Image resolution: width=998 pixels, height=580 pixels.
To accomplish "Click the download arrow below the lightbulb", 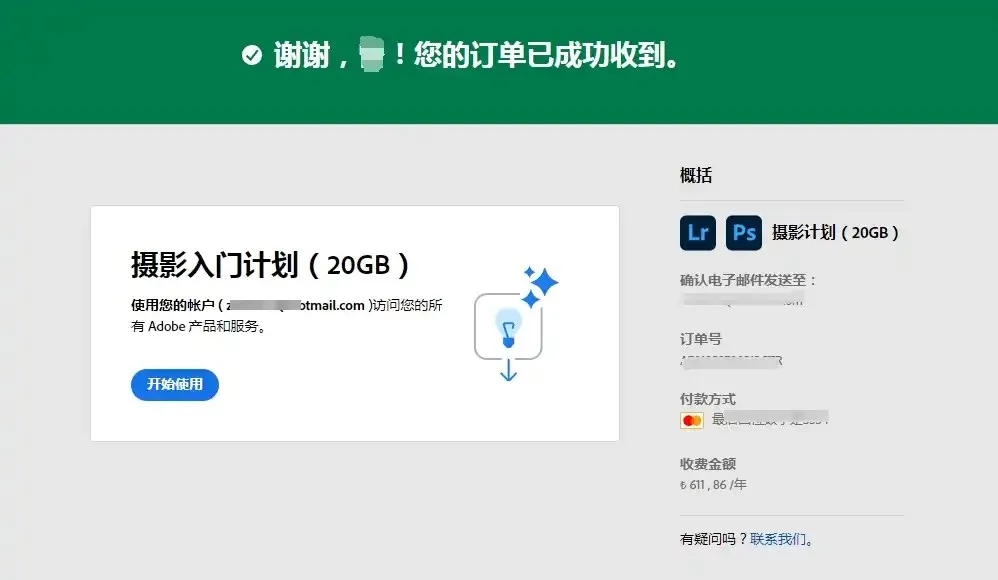I will click(x=509, y=372).
